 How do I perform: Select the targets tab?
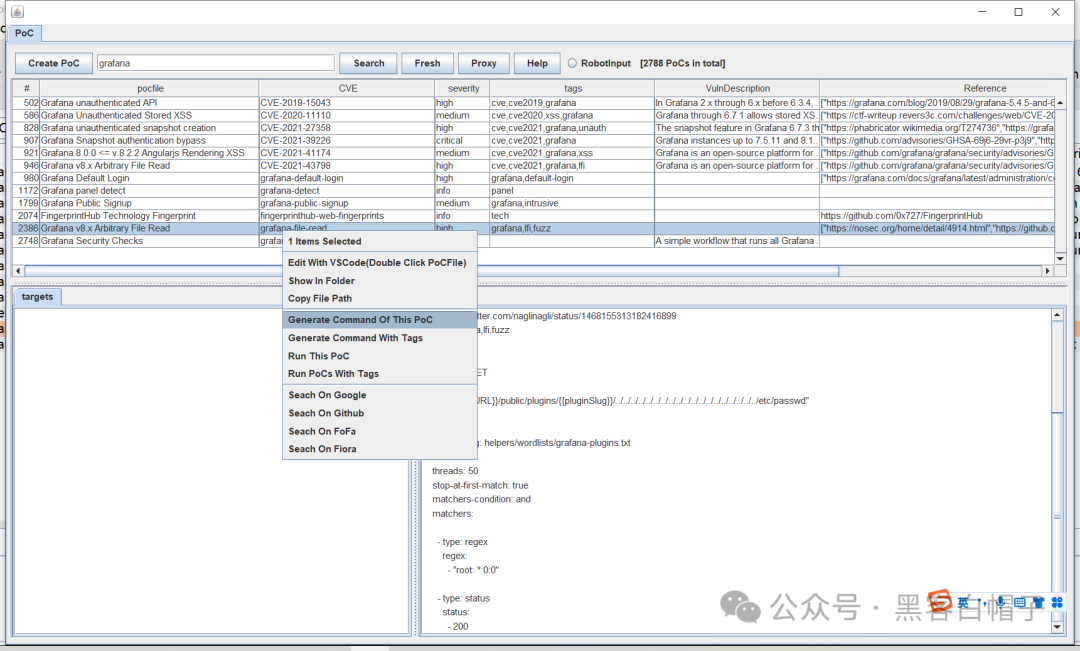click(x=37, y=297)
